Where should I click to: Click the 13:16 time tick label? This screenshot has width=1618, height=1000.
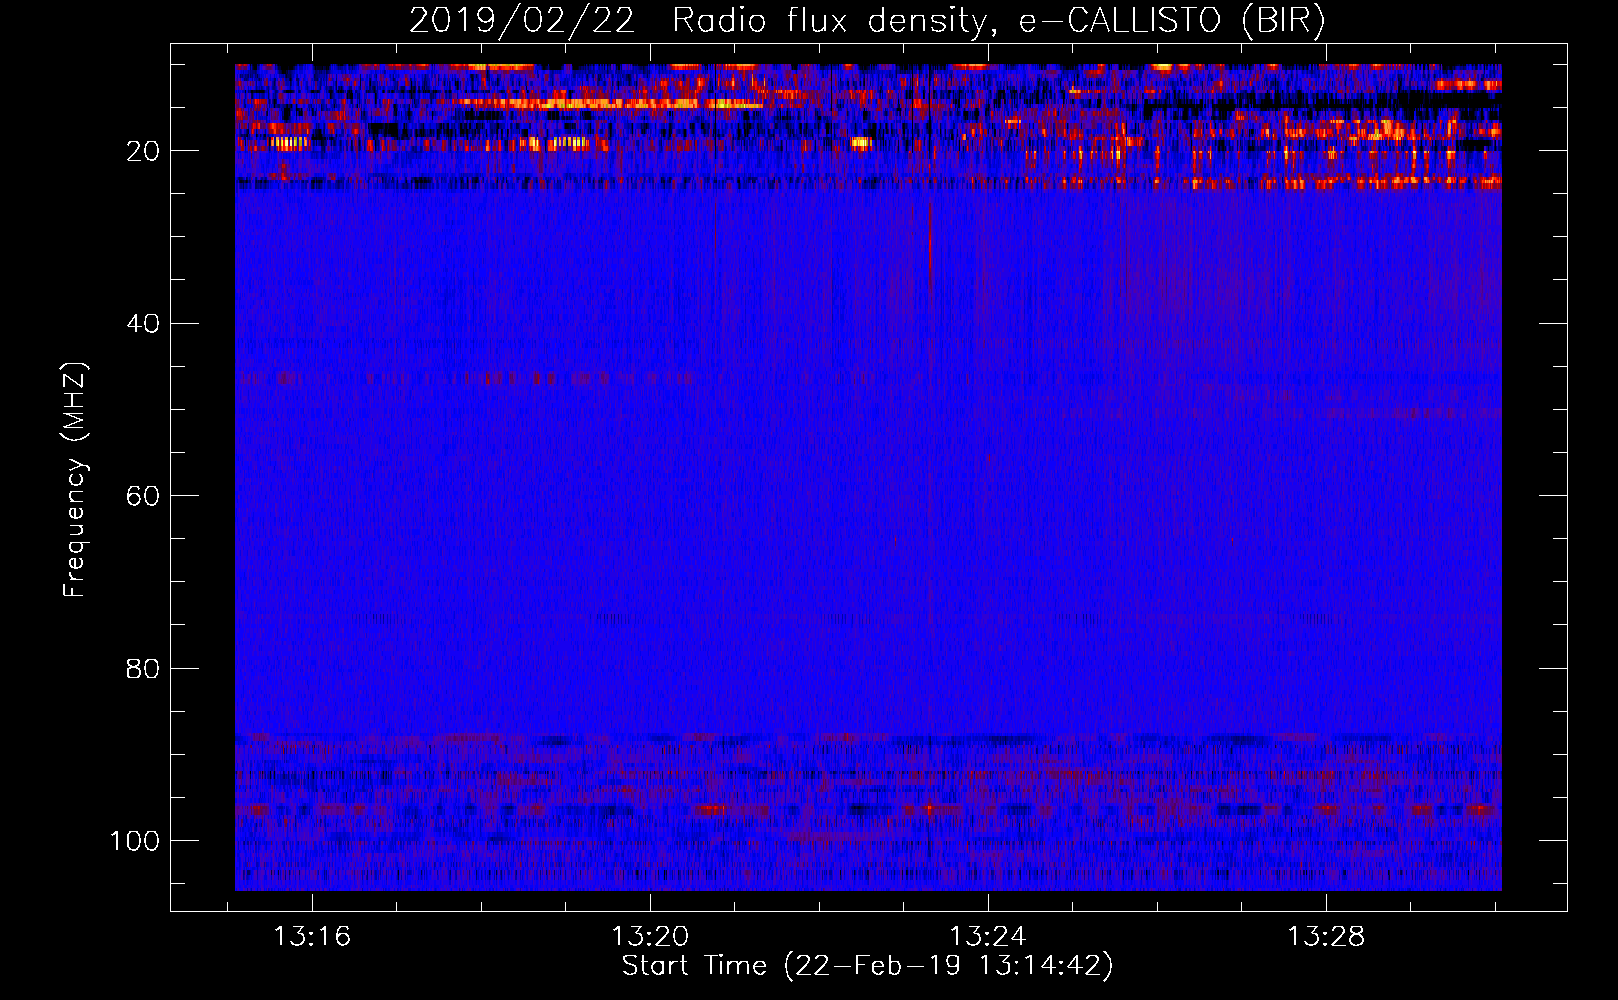coord(312,937)
